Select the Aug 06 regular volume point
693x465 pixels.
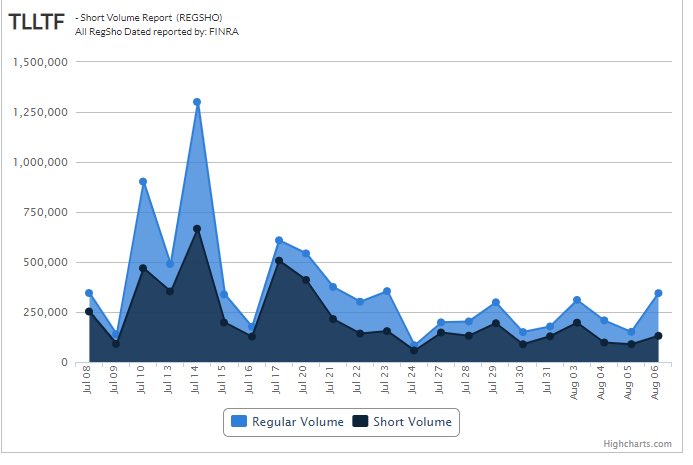click(658, 293)
